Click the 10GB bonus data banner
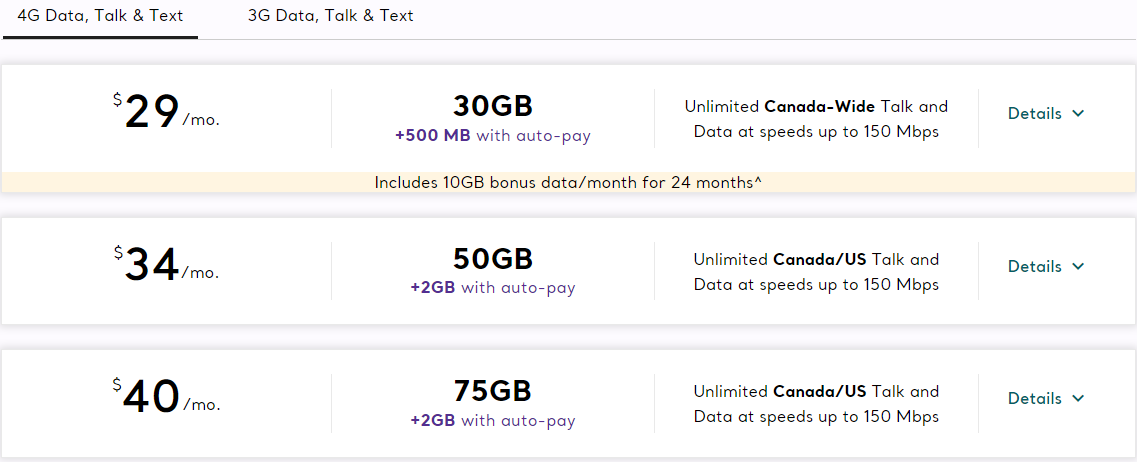The image size is (1137, 462). coord(568,183)
